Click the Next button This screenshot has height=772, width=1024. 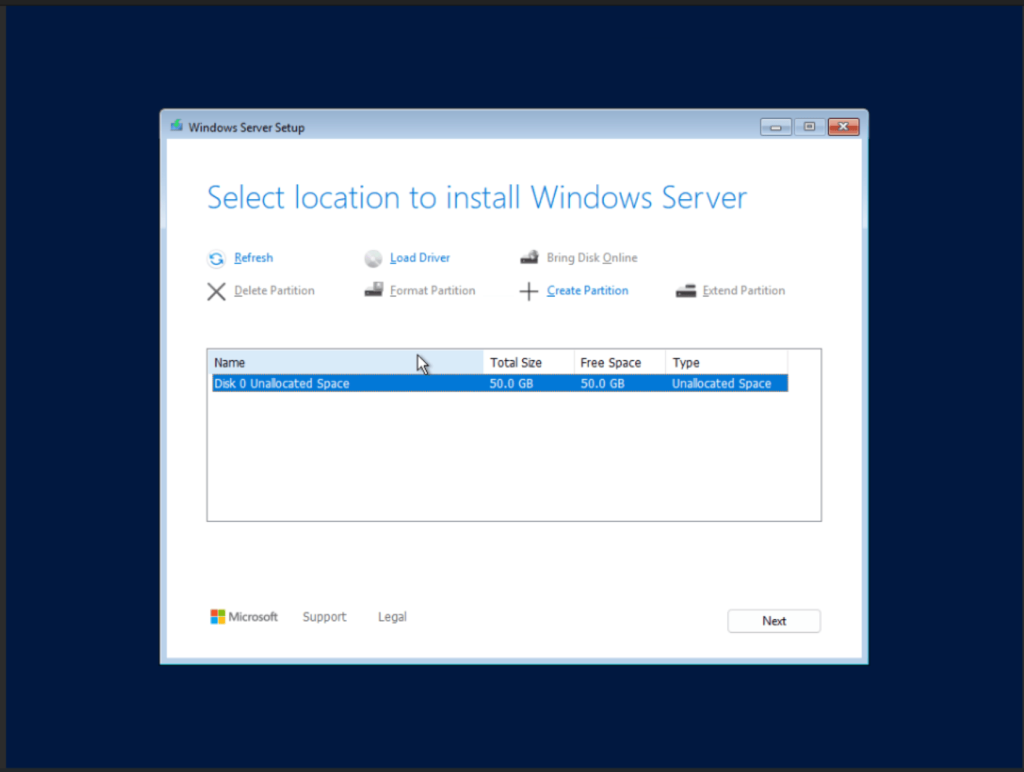point(774,621)
